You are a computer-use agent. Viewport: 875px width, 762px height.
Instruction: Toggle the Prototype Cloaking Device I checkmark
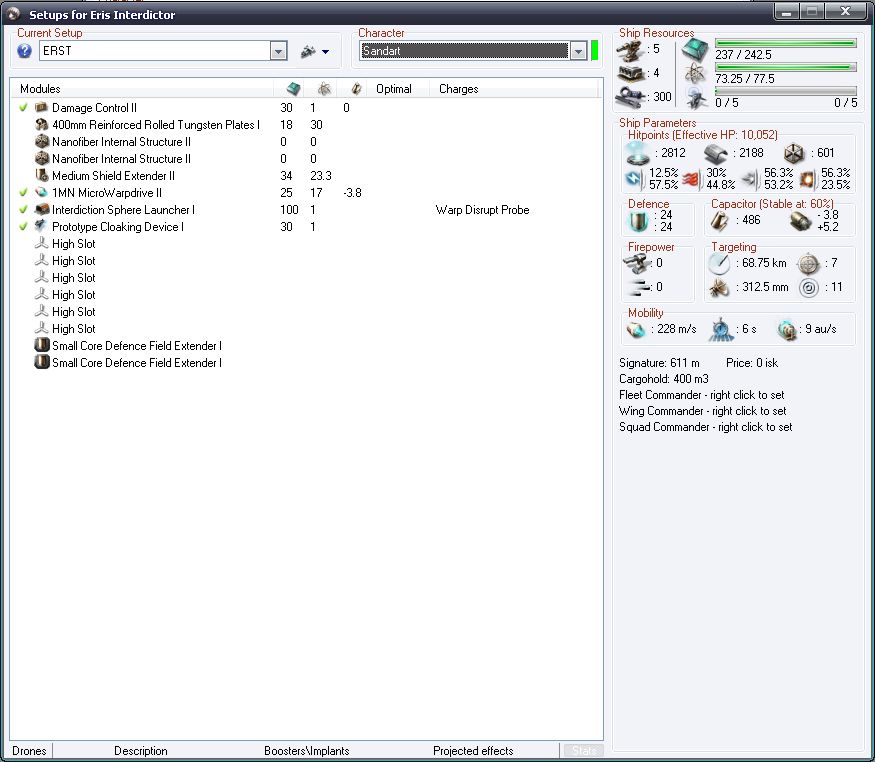(23, 226)
